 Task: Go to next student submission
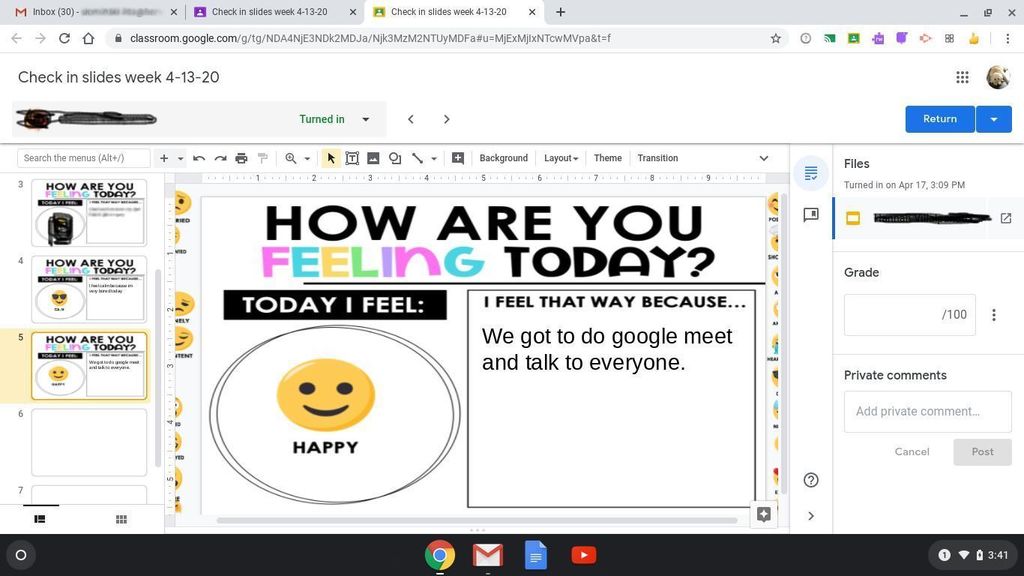pyautogui.click(x=447, y=119)
